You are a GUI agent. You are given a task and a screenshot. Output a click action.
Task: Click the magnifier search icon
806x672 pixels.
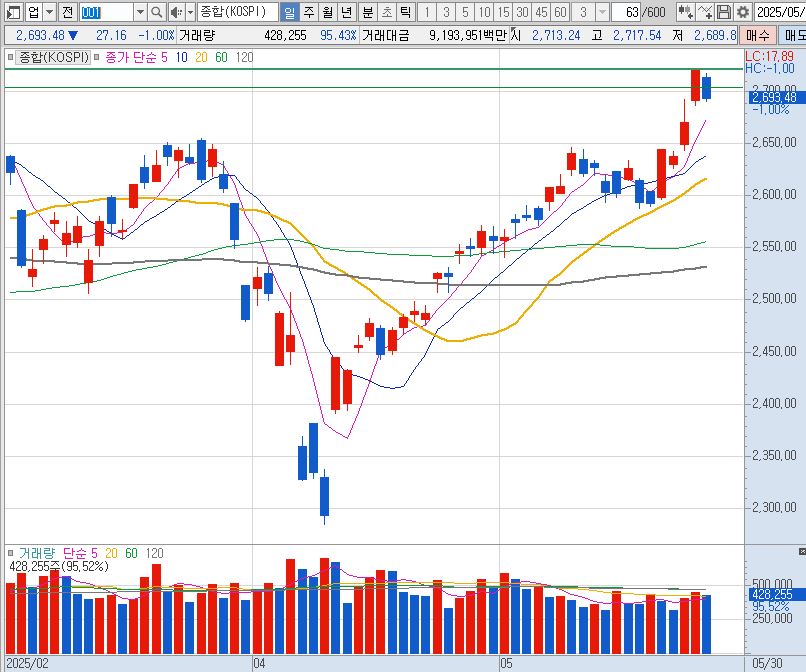point(157,12)
